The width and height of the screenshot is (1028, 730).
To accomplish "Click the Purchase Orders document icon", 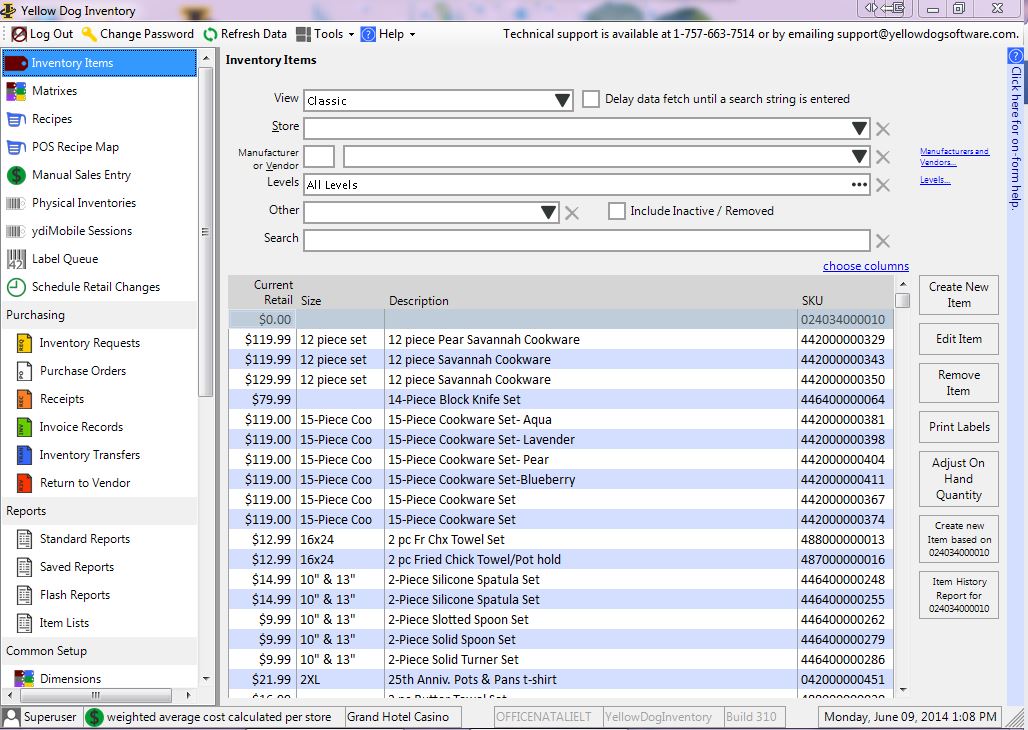I will pos(24,371).
